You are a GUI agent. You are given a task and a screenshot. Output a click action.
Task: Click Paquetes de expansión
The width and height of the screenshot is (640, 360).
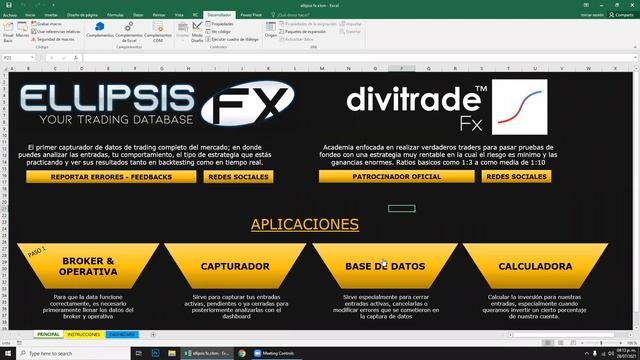tap(303, 31)
